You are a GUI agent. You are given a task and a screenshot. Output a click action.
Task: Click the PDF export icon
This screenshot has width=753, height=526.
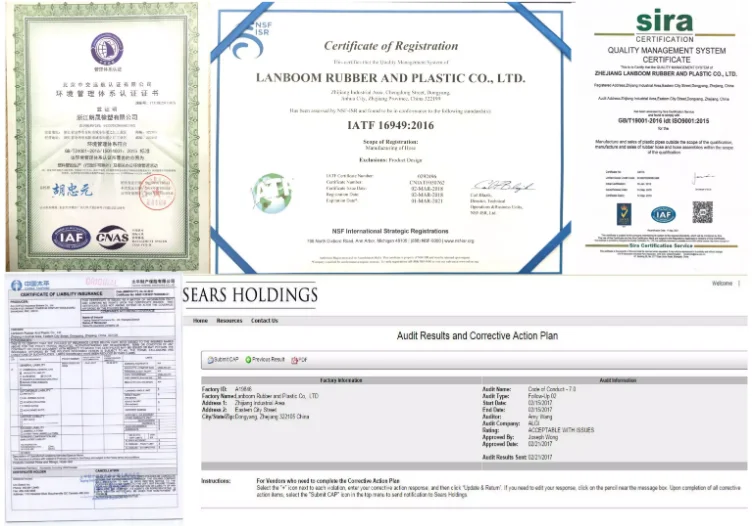tap(294, 360)
